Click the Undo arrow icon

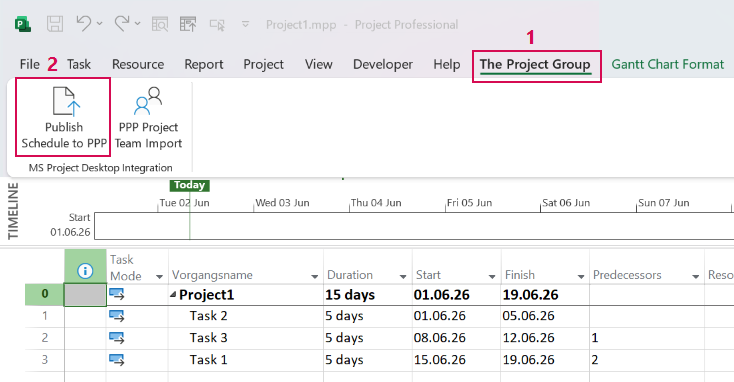84,23
